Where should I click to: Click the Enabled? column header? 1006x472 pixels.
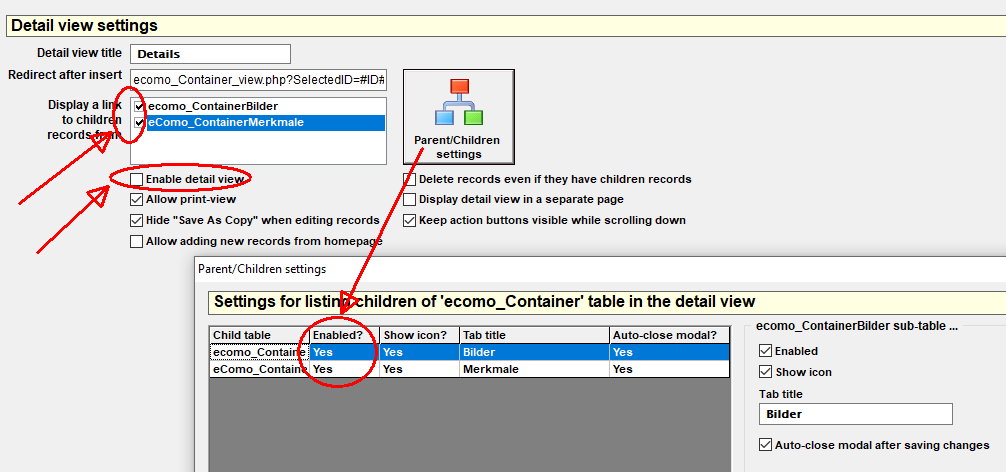coord(344,335)
